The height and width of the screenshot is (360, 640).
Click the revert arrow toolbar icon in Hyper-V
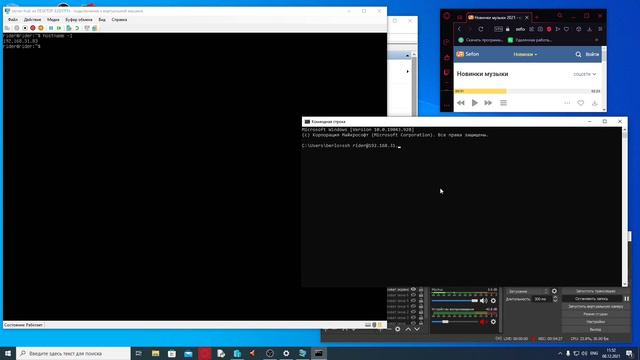point(77,28)
